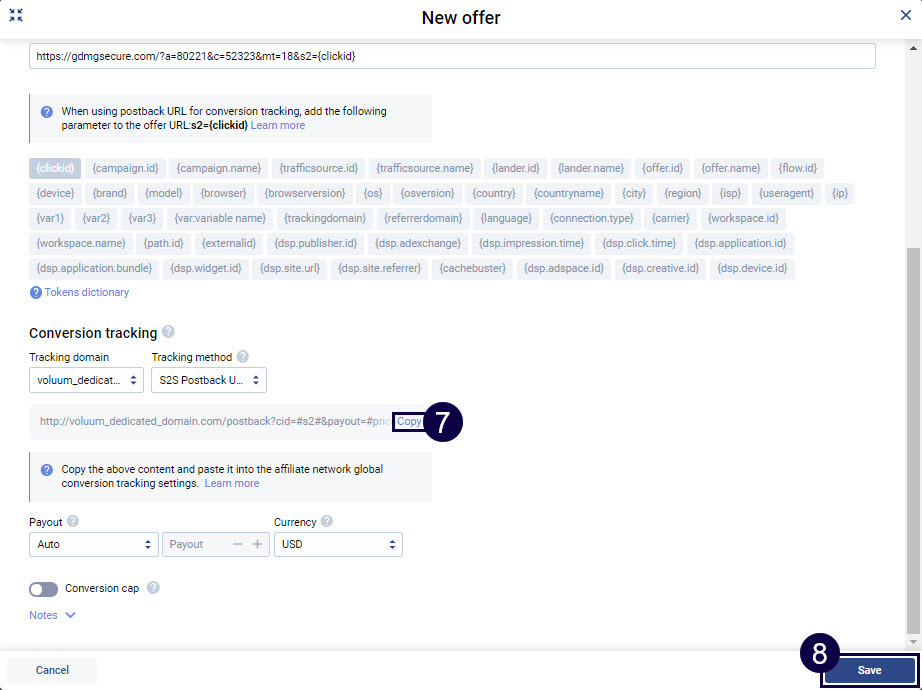Click Copy next to the postback URL
The image size is (922, 690).
[408, 421]
